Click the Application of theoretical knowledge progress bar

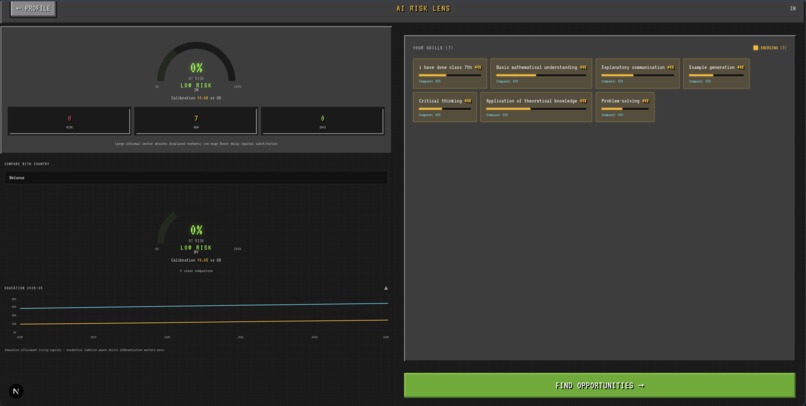click(536, 109)
